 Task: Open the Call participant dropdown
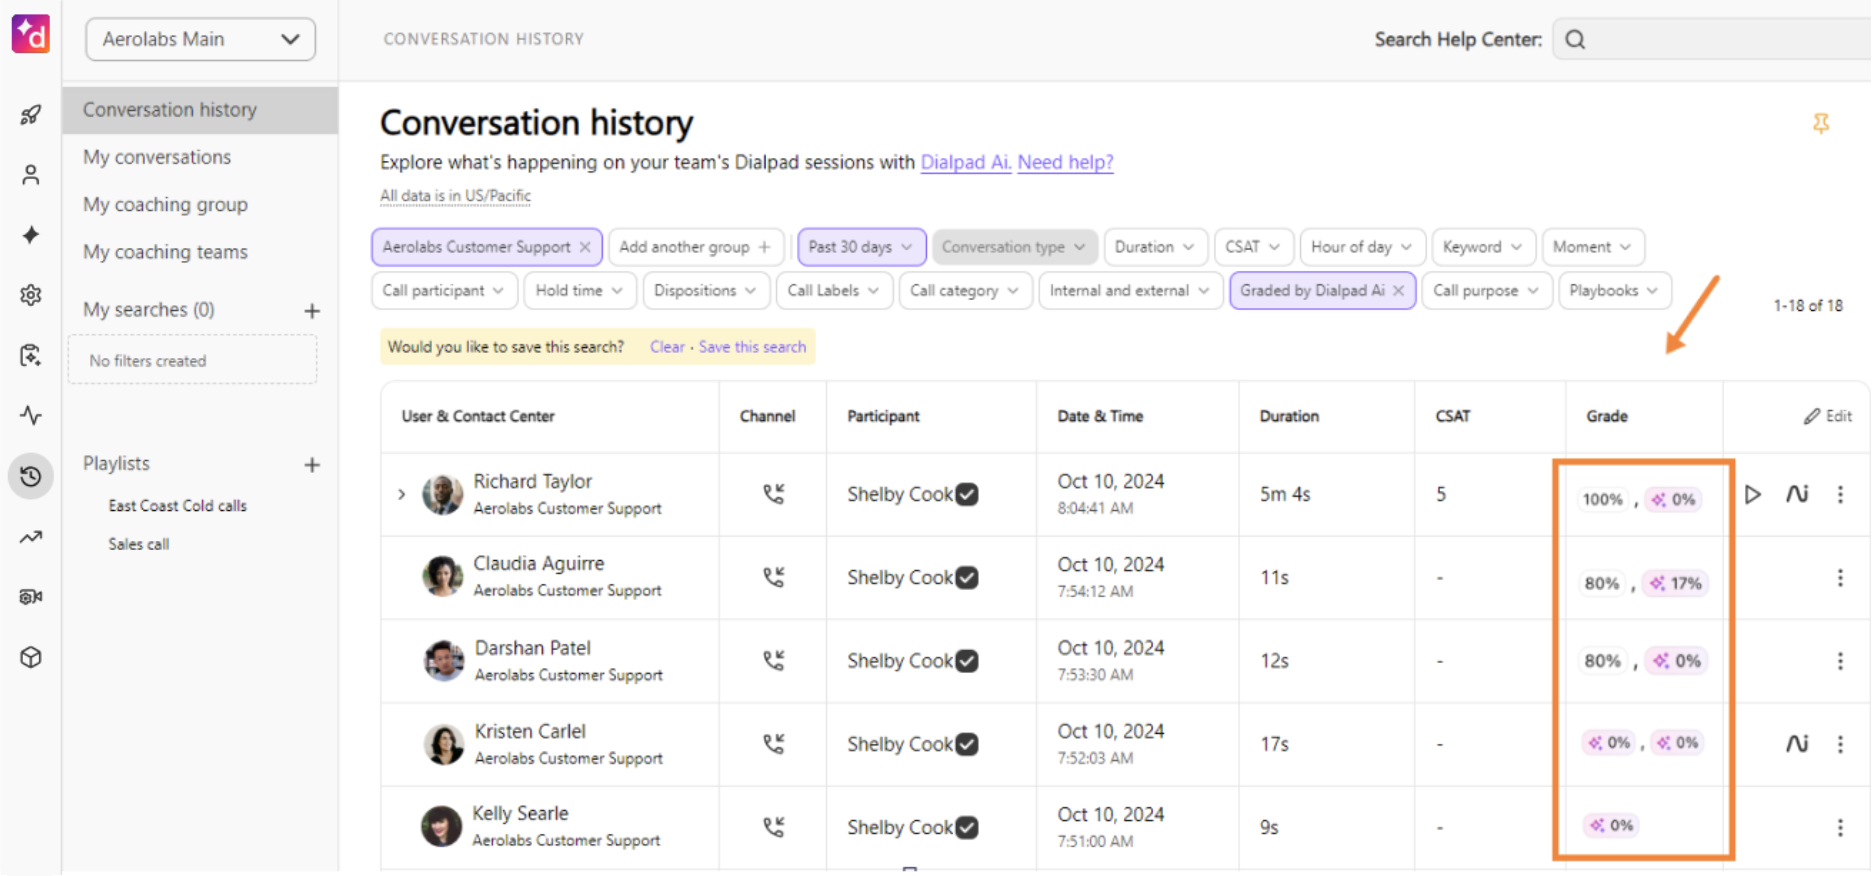click(443, 291)
